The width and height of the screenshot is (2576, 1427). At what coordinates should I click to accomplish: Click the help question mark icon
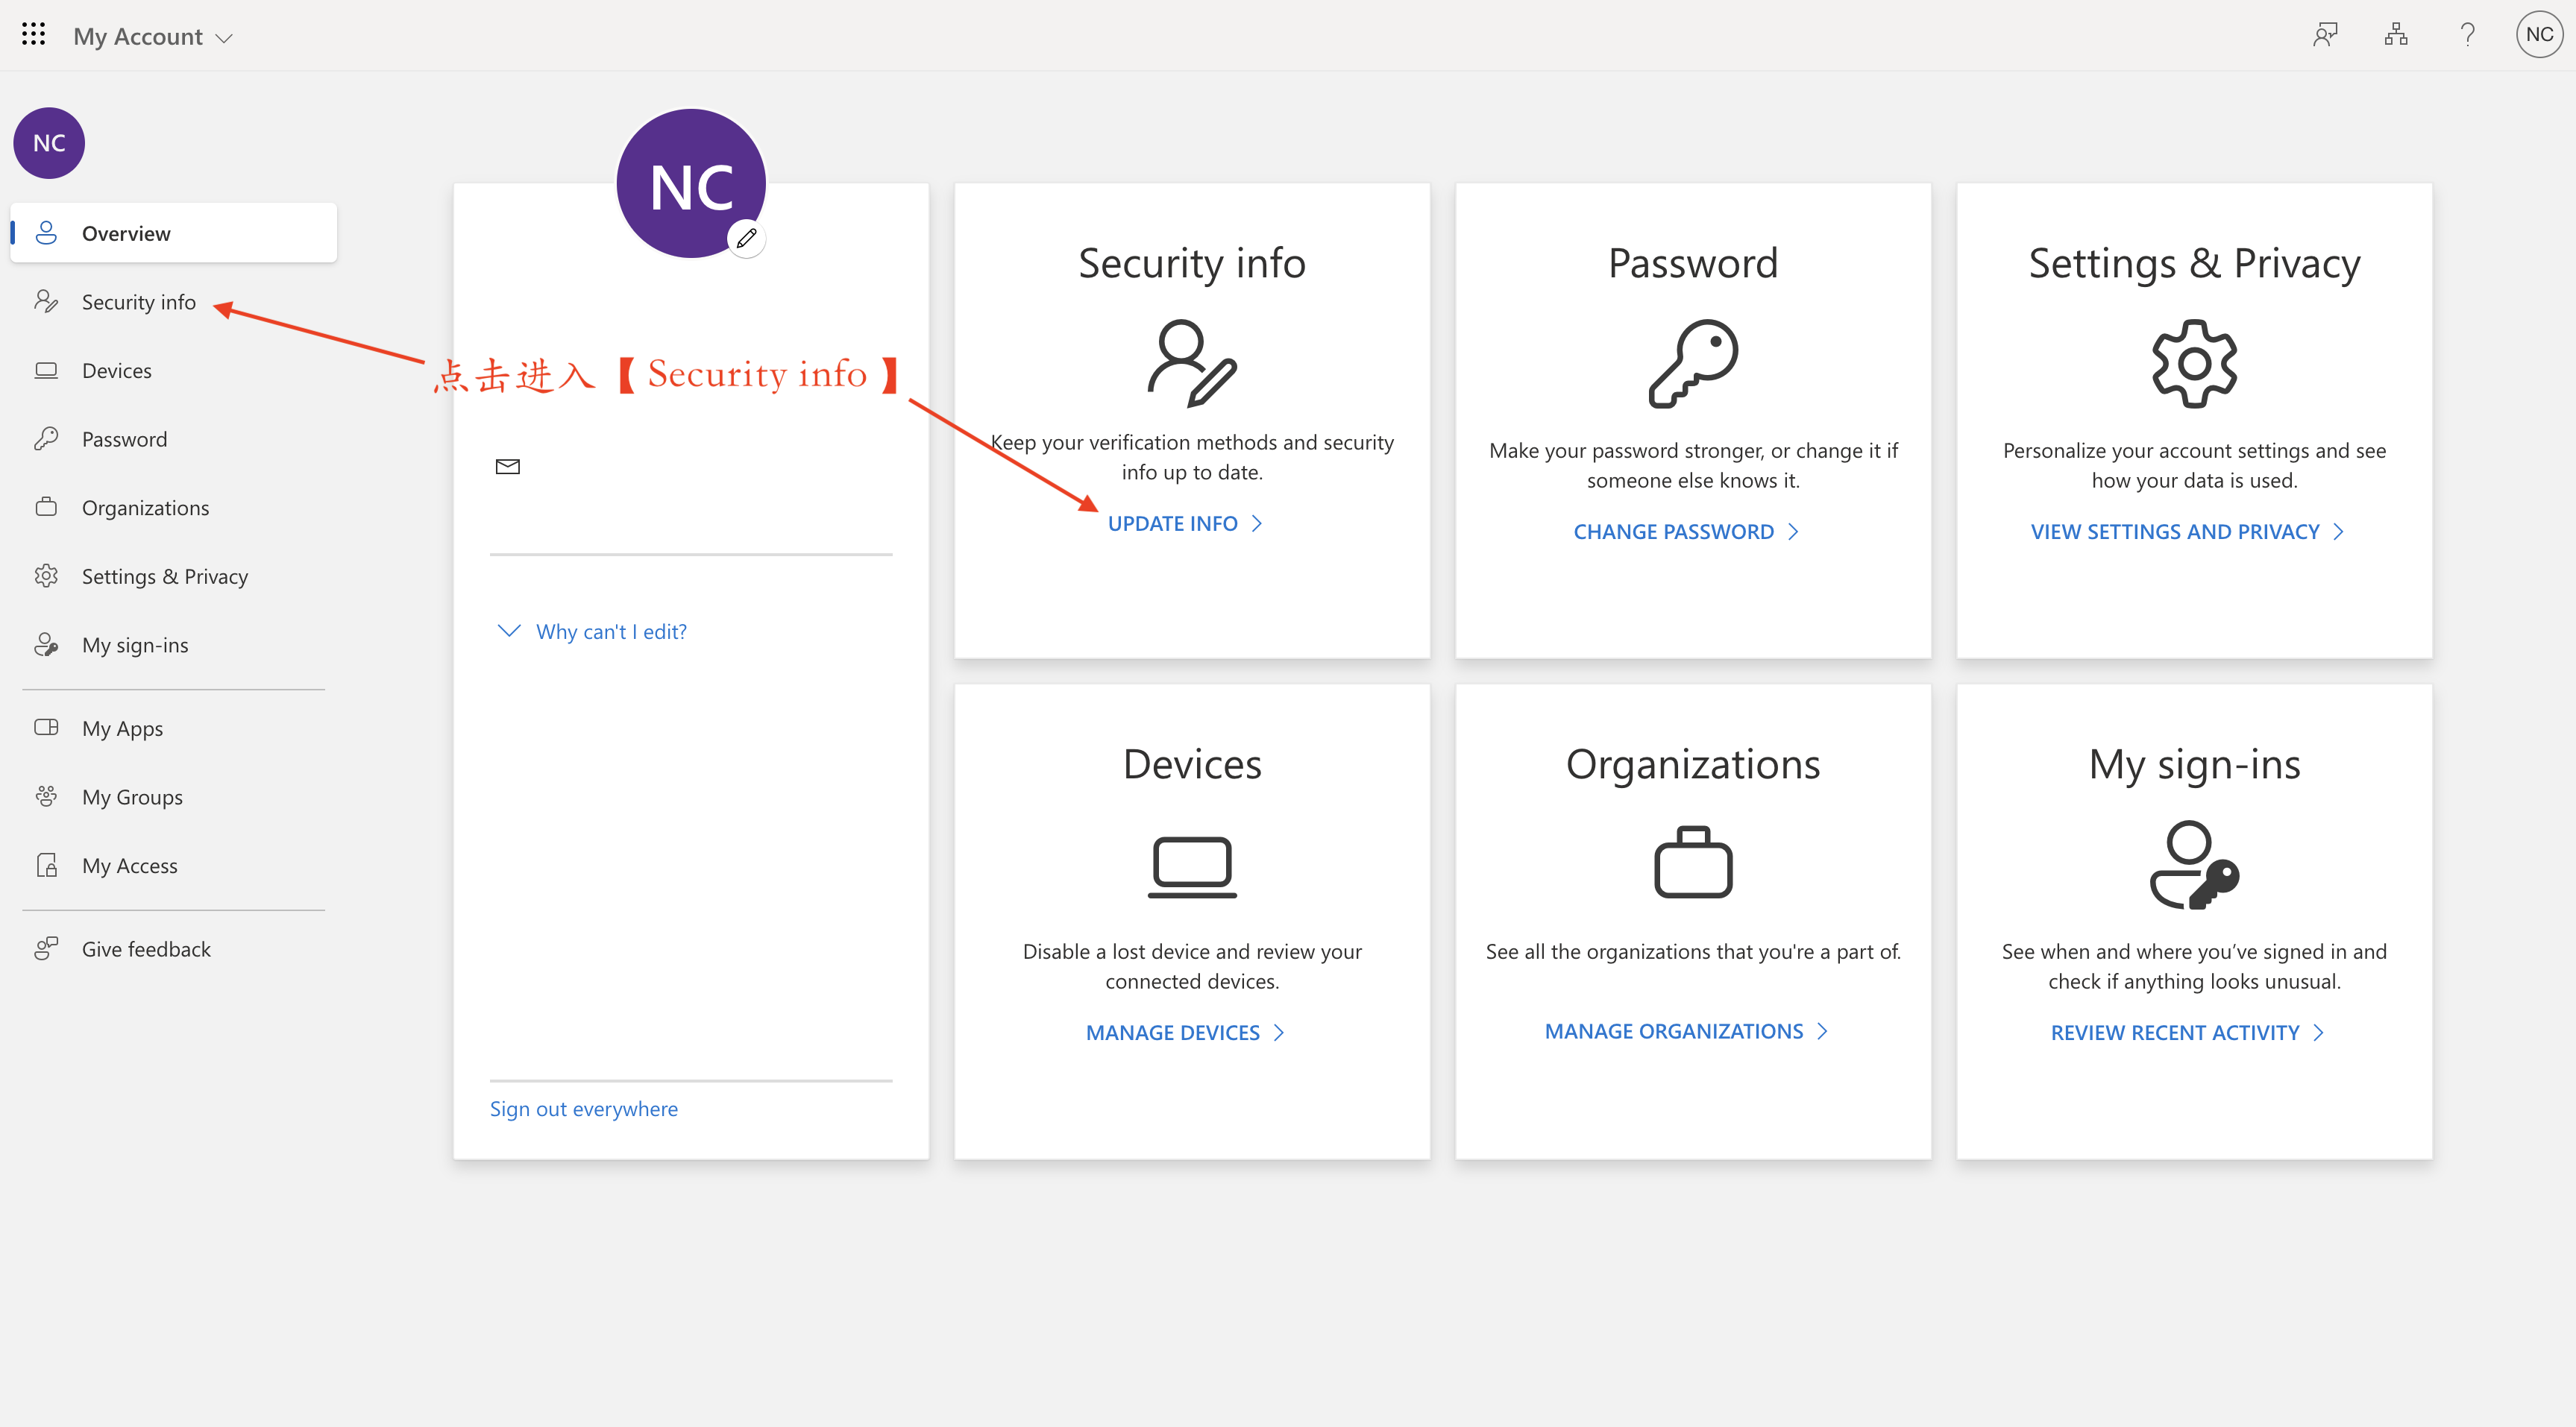click(2467, 35)
